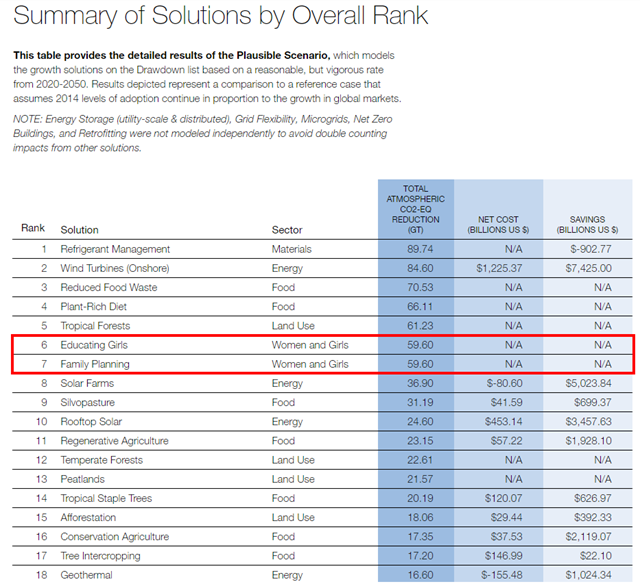Click the $37.53 net cost value
The height and width of the screenshot is (584, 640).
(507, 537)
